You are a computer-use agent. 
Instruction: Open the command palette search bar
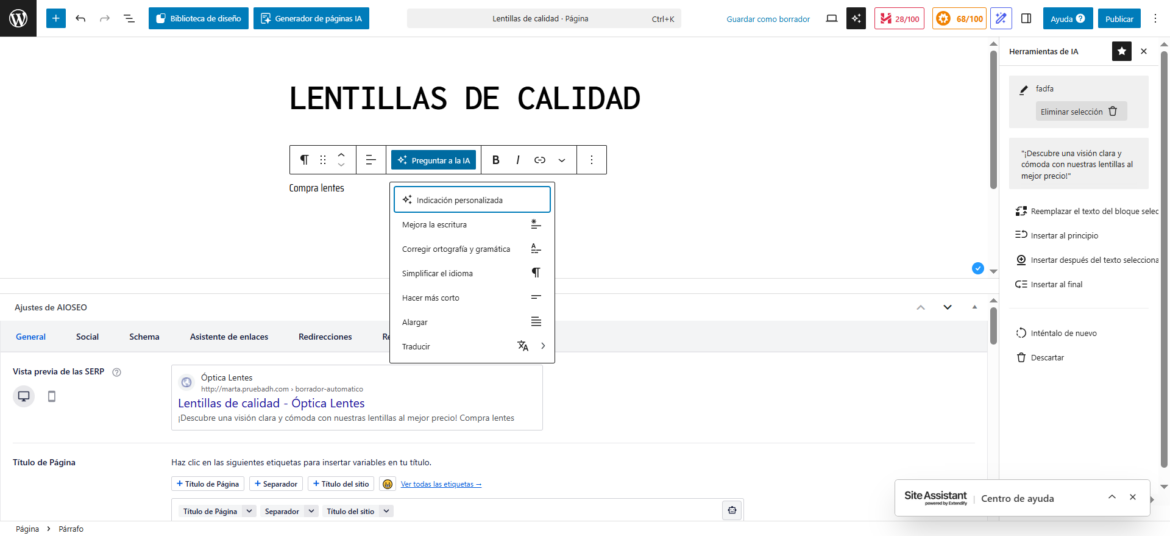point(543,19)
